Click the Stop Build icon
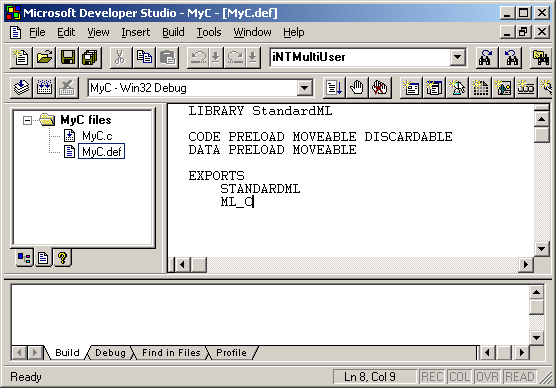The height and width of the screenshot is (388, 556). 67,87
